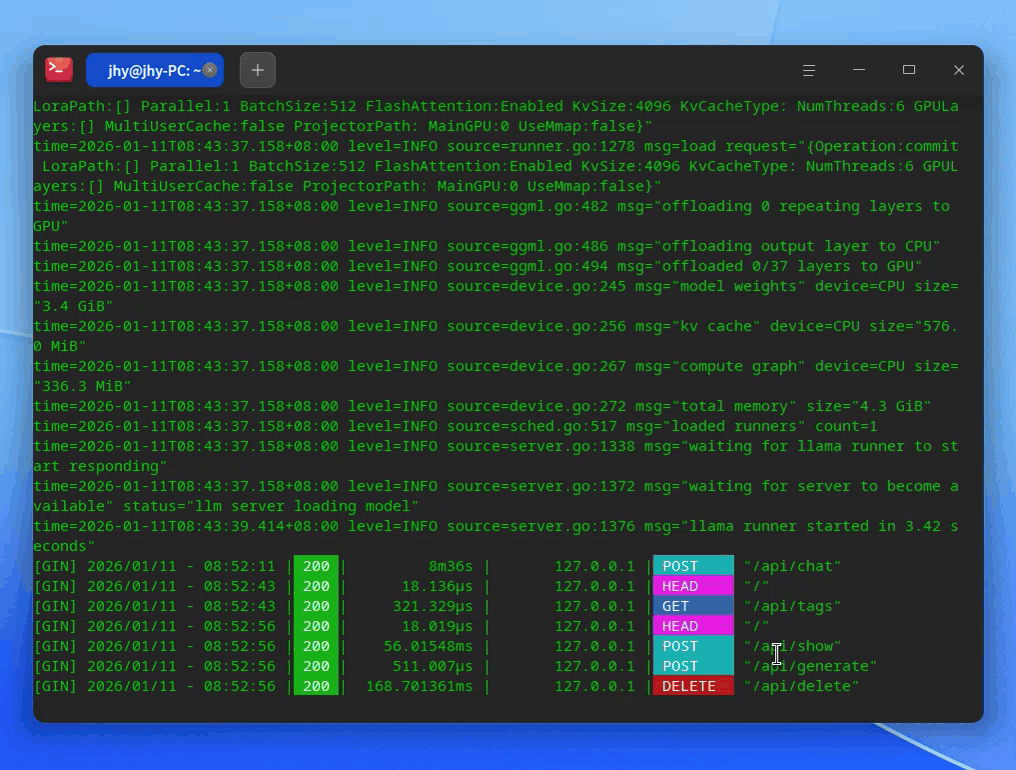The image size is (1016, 770).
Task: Click the 511.007µs duration value
Action: pos(432,666)
